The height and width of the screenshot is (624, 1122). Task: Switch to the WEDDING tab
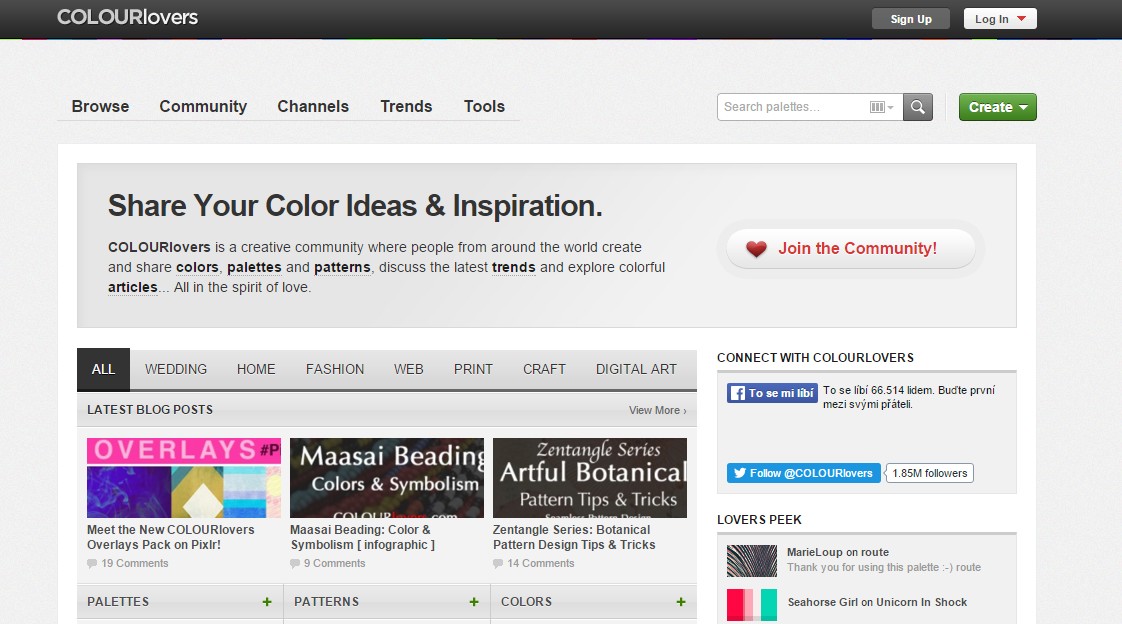tap(176, 369)
